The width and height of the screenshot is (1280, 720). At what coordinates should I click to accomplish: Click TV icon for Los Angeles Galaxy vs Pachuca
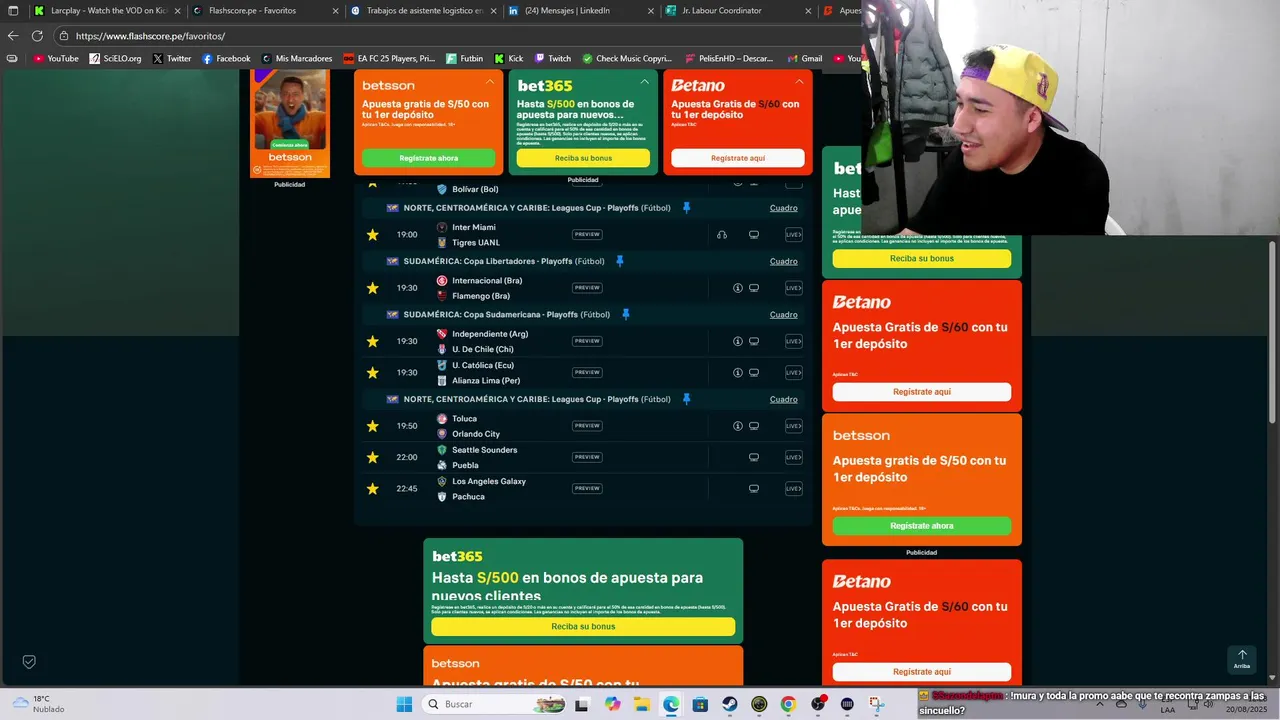[754, 489]
